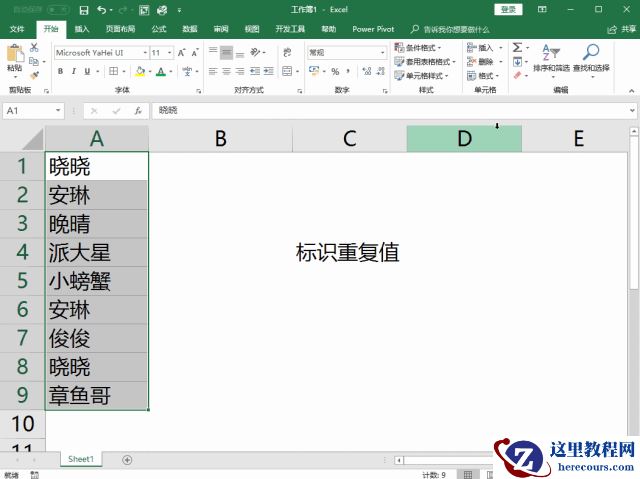Toggle middle vertical alignment
Viewport: 640px width, 479px height.
click(x=226, y=52)
